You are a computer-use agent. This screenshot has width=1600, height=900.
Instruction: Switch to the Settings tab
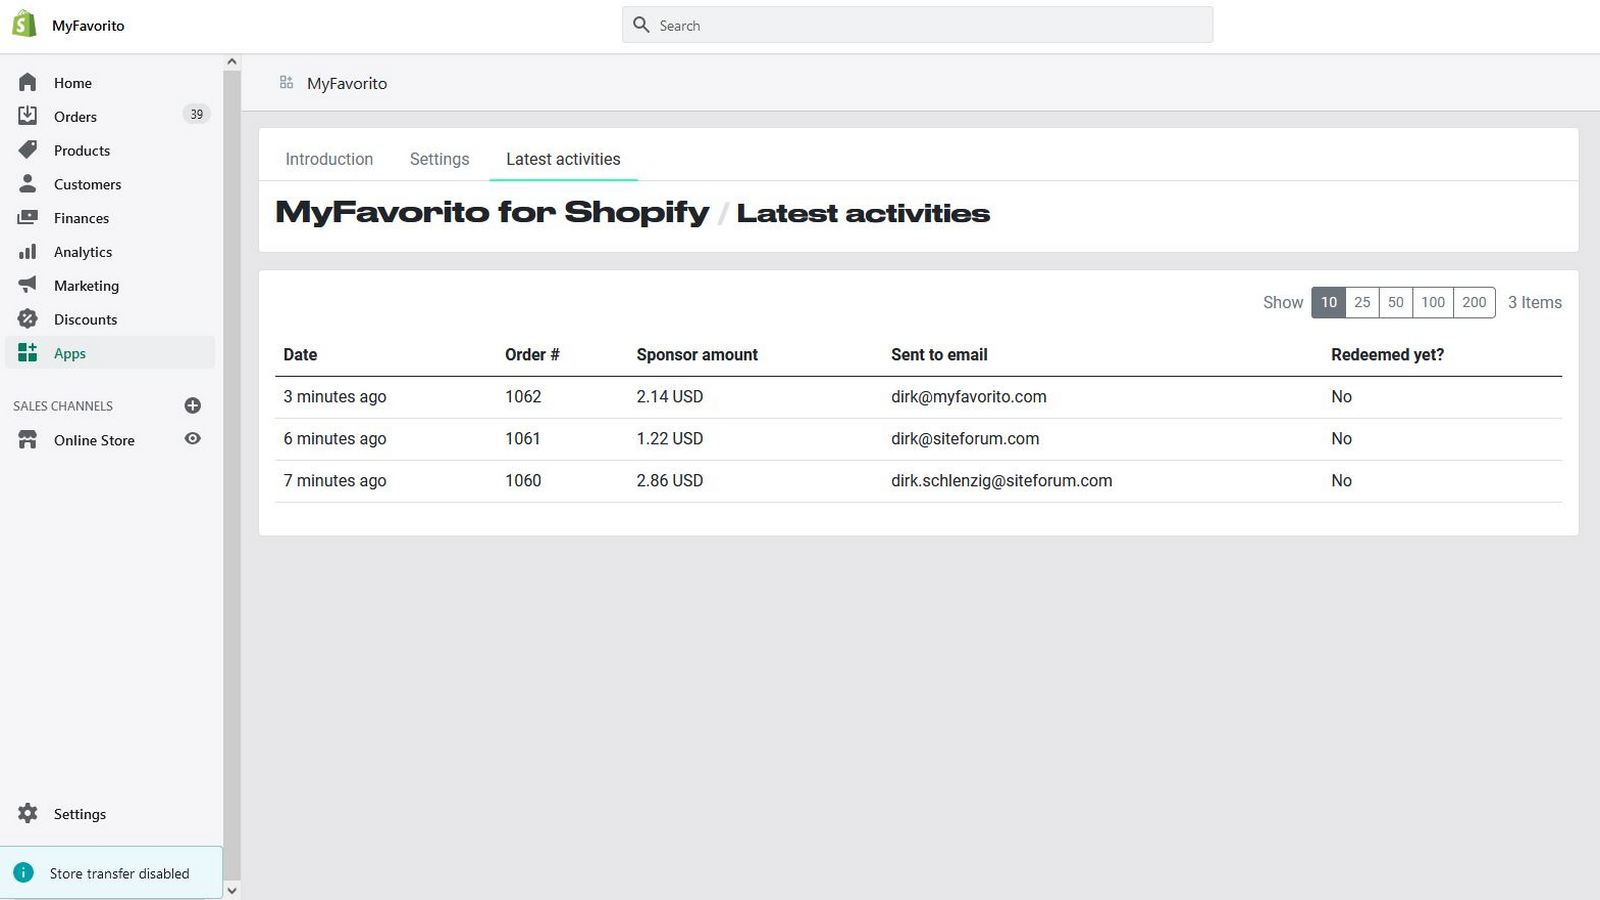(439, 159)
